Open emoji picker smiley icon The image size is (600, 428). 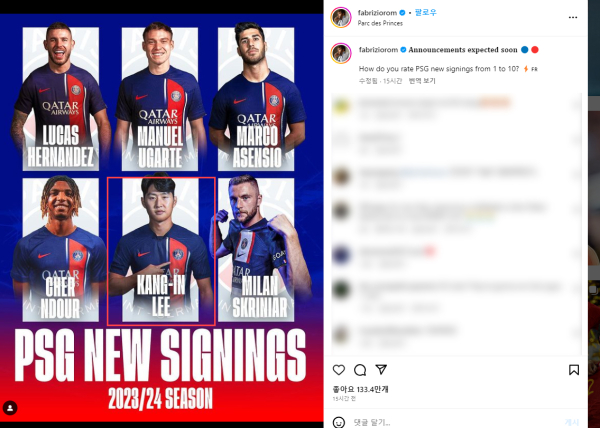339,422
